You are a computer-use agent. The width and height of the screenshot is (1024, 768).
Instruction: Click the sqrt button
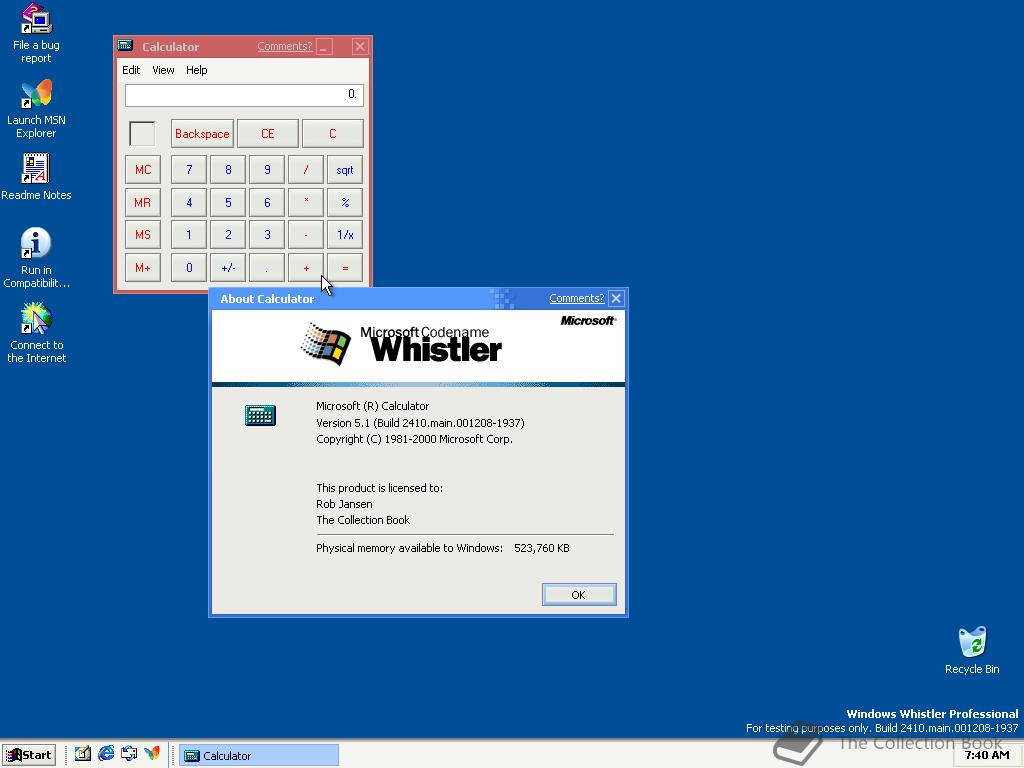[x=345, y=170]
